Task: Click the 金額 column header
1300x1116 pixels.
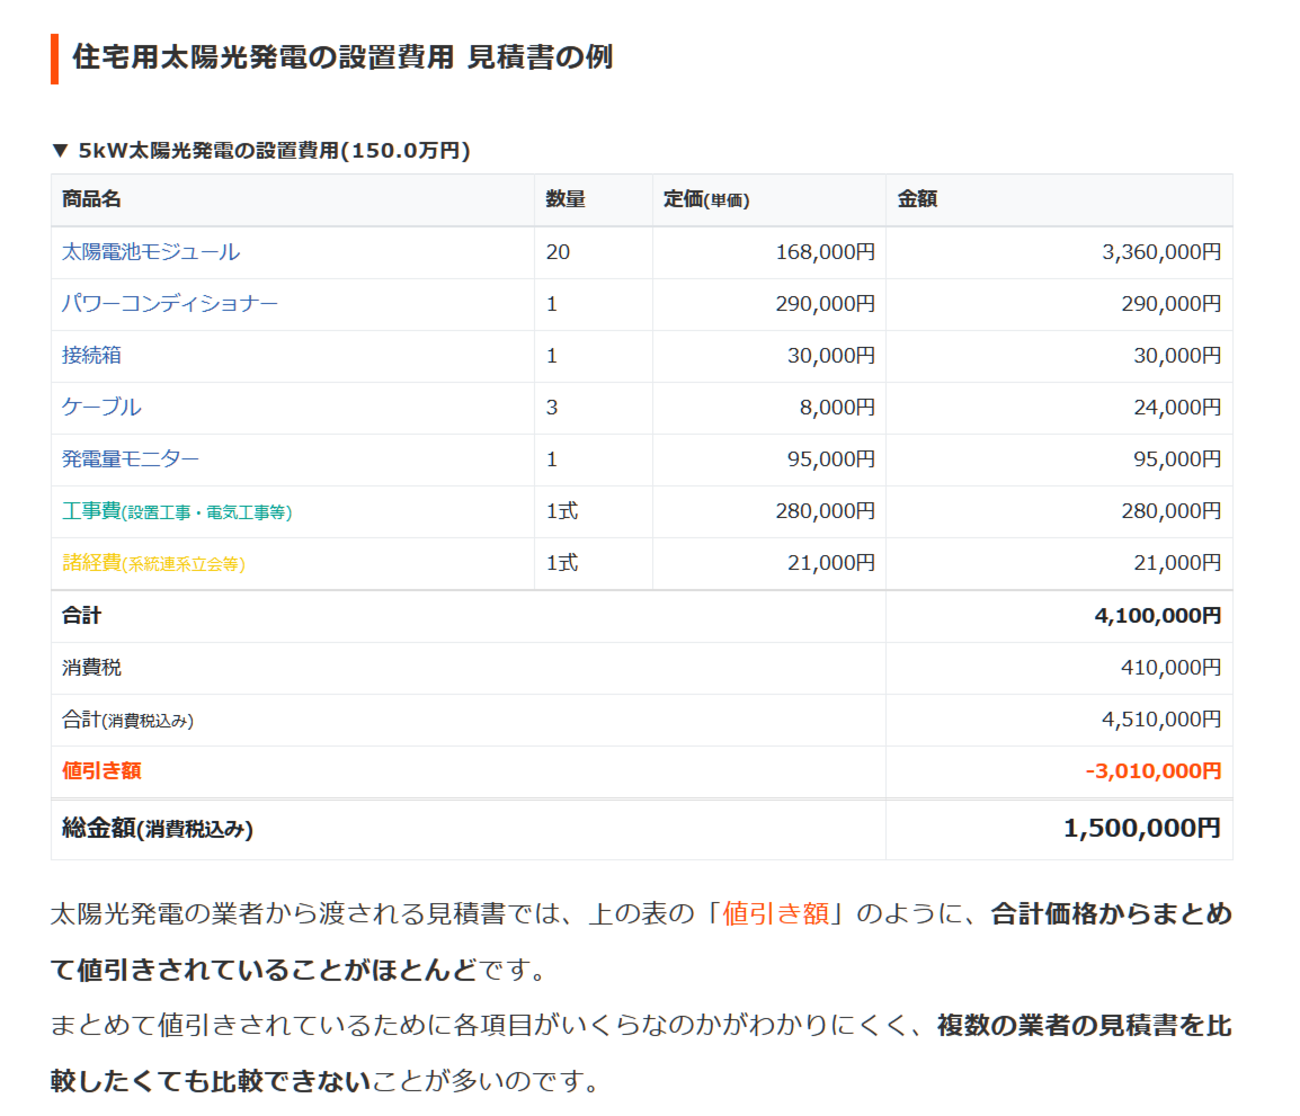Action: coord(917,200)
